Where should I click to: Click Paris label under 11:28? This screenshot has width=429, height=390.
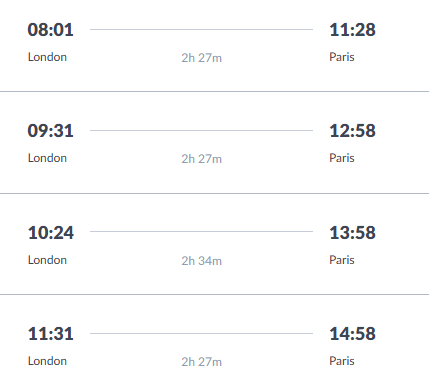pos(342,57)
